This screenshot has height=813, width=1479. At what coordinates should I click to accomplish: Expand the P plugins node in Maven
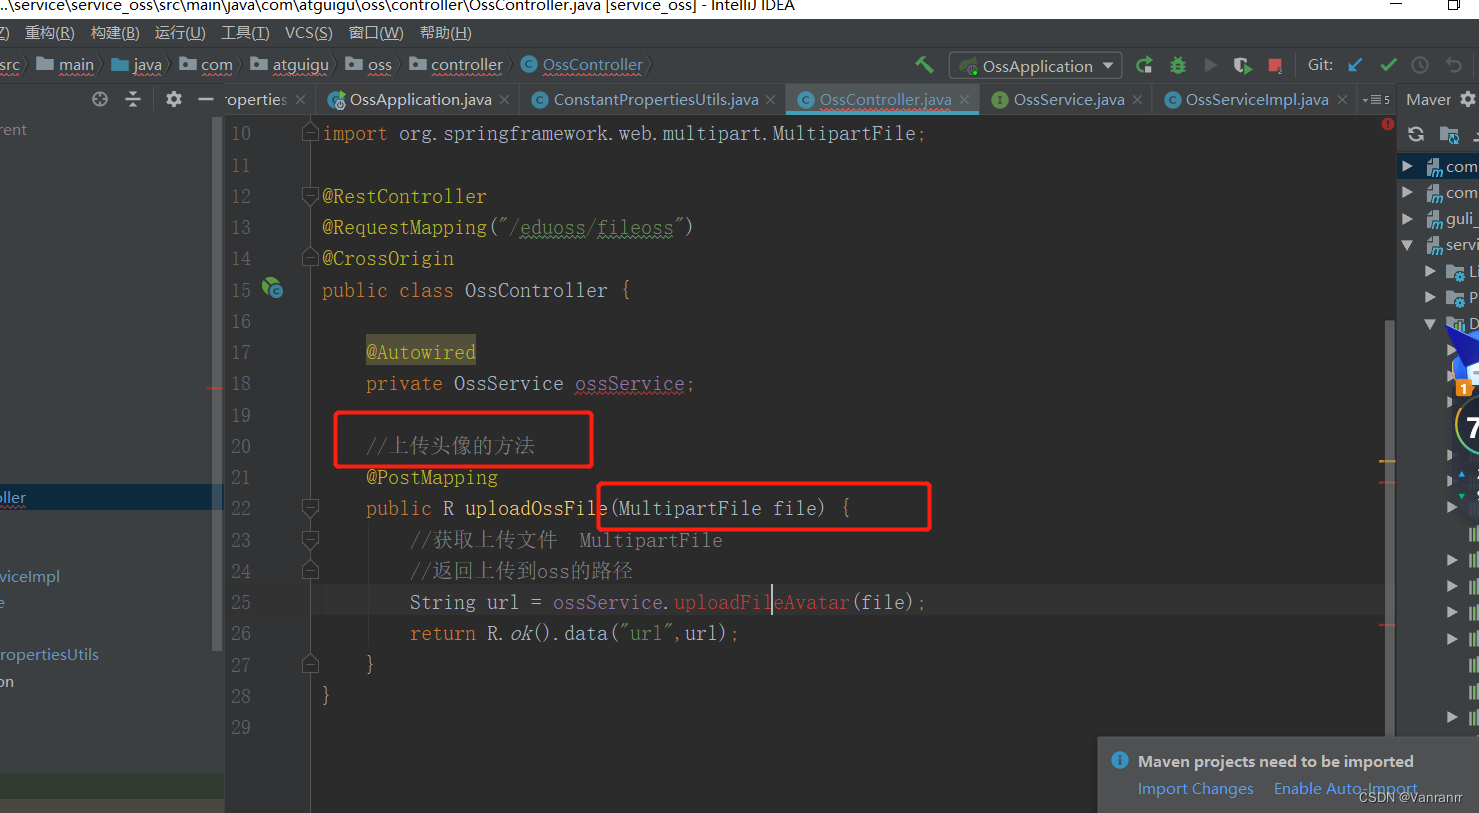(1430, 297)
